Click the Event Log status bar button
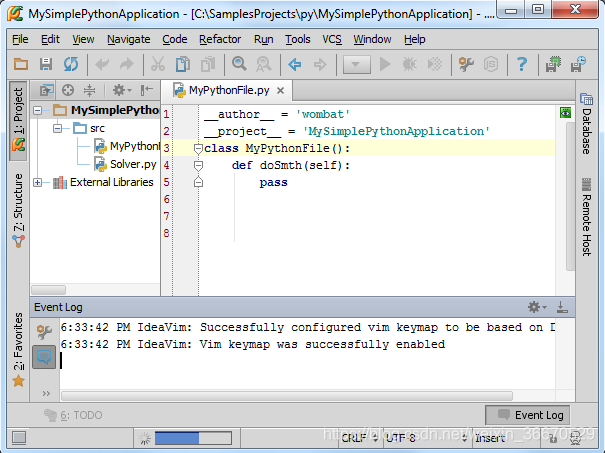This screenshot has width=605, height=453. (527, 415)
